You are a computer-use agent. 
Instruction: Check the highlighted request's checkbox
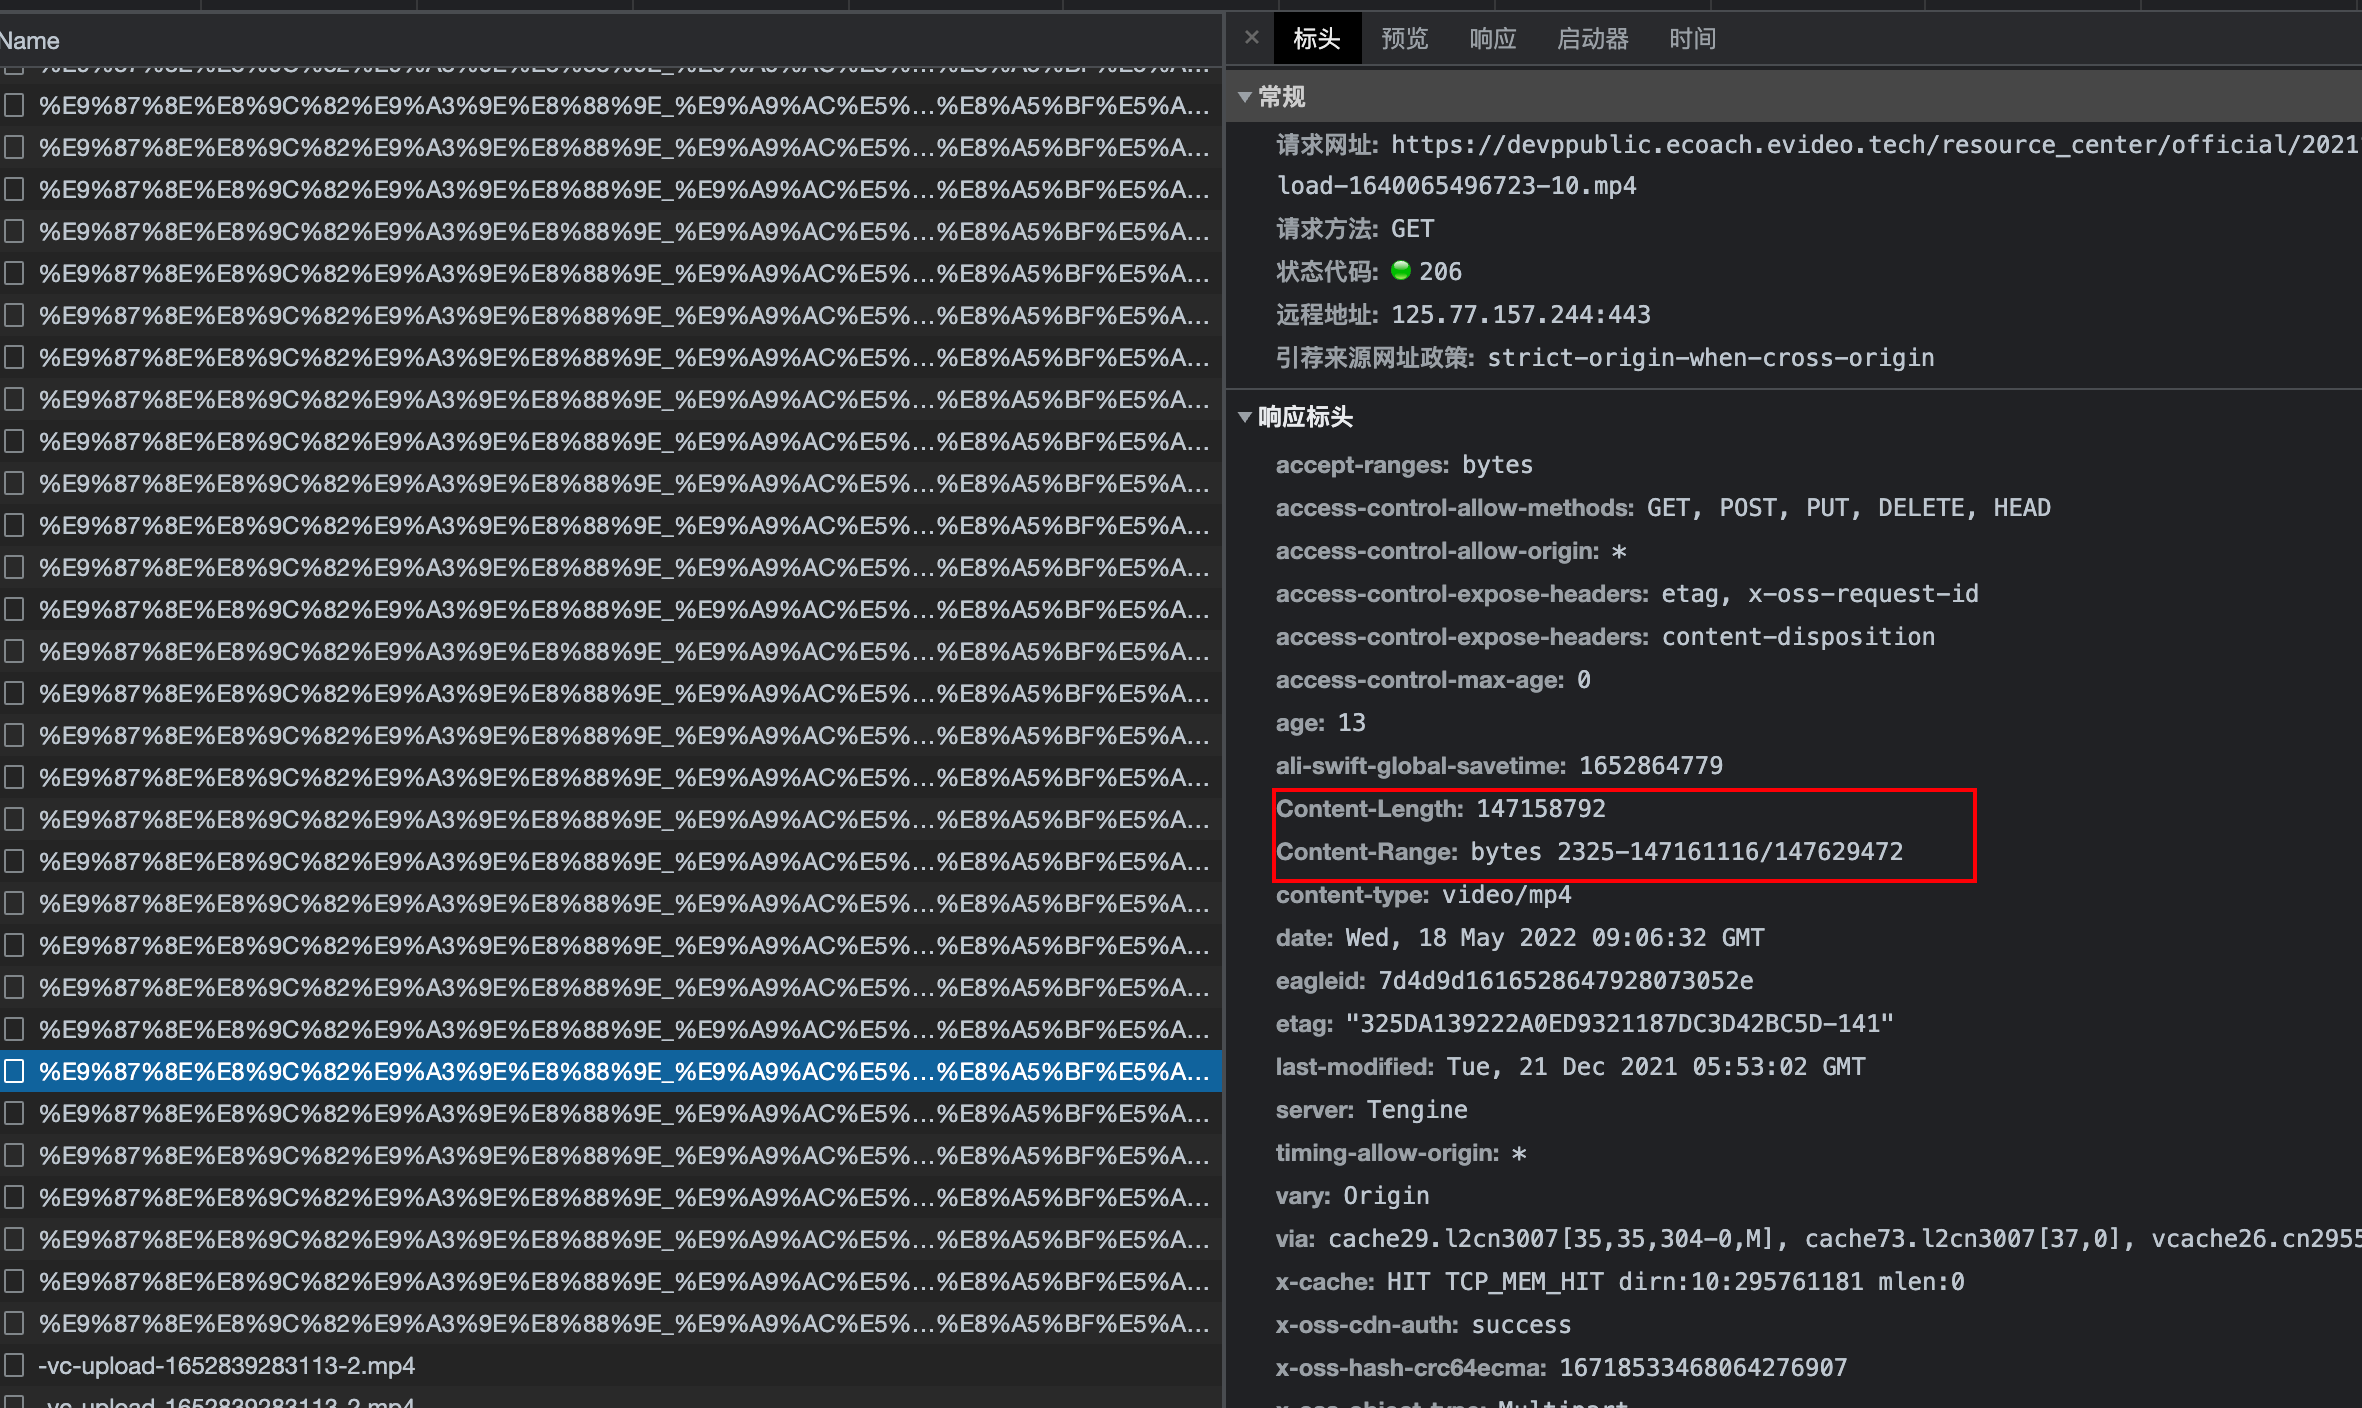[15, 1072]
